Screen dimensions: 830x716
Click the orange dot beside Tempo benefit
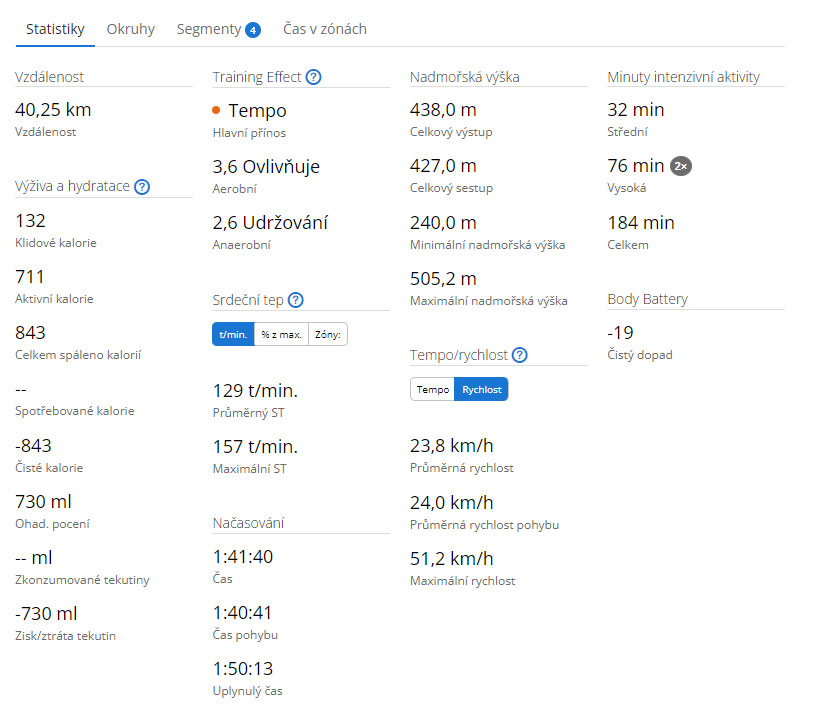217,111
